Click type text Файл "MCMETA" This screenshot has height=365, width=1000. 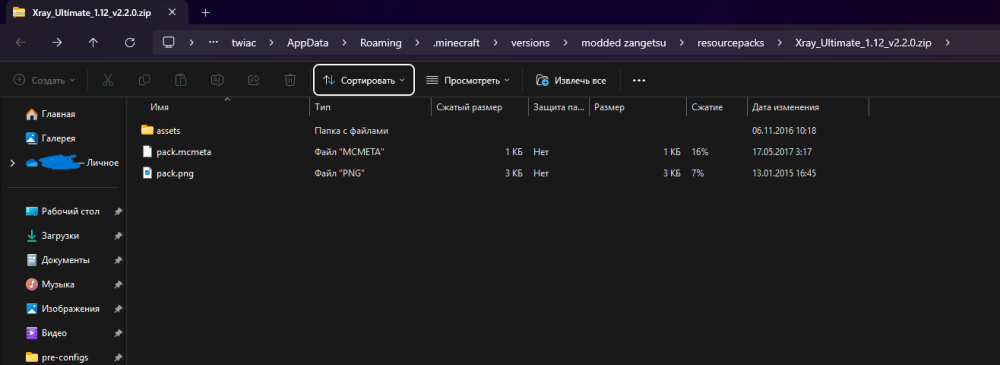[x=349, y=152]
